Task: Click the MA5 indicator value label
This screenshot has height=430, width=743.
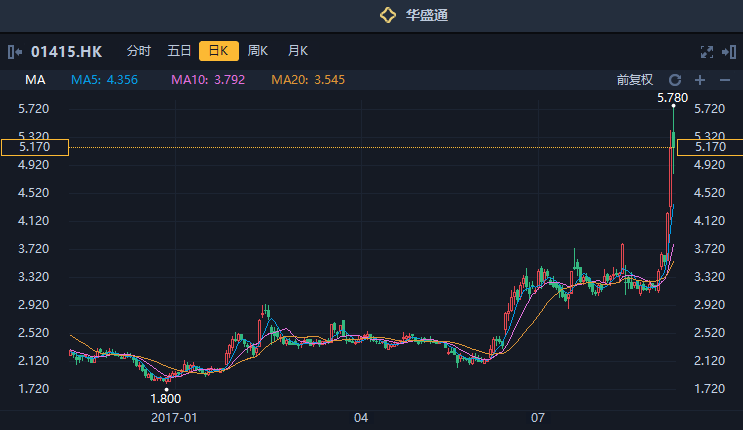Action: [x=104, y=80]
